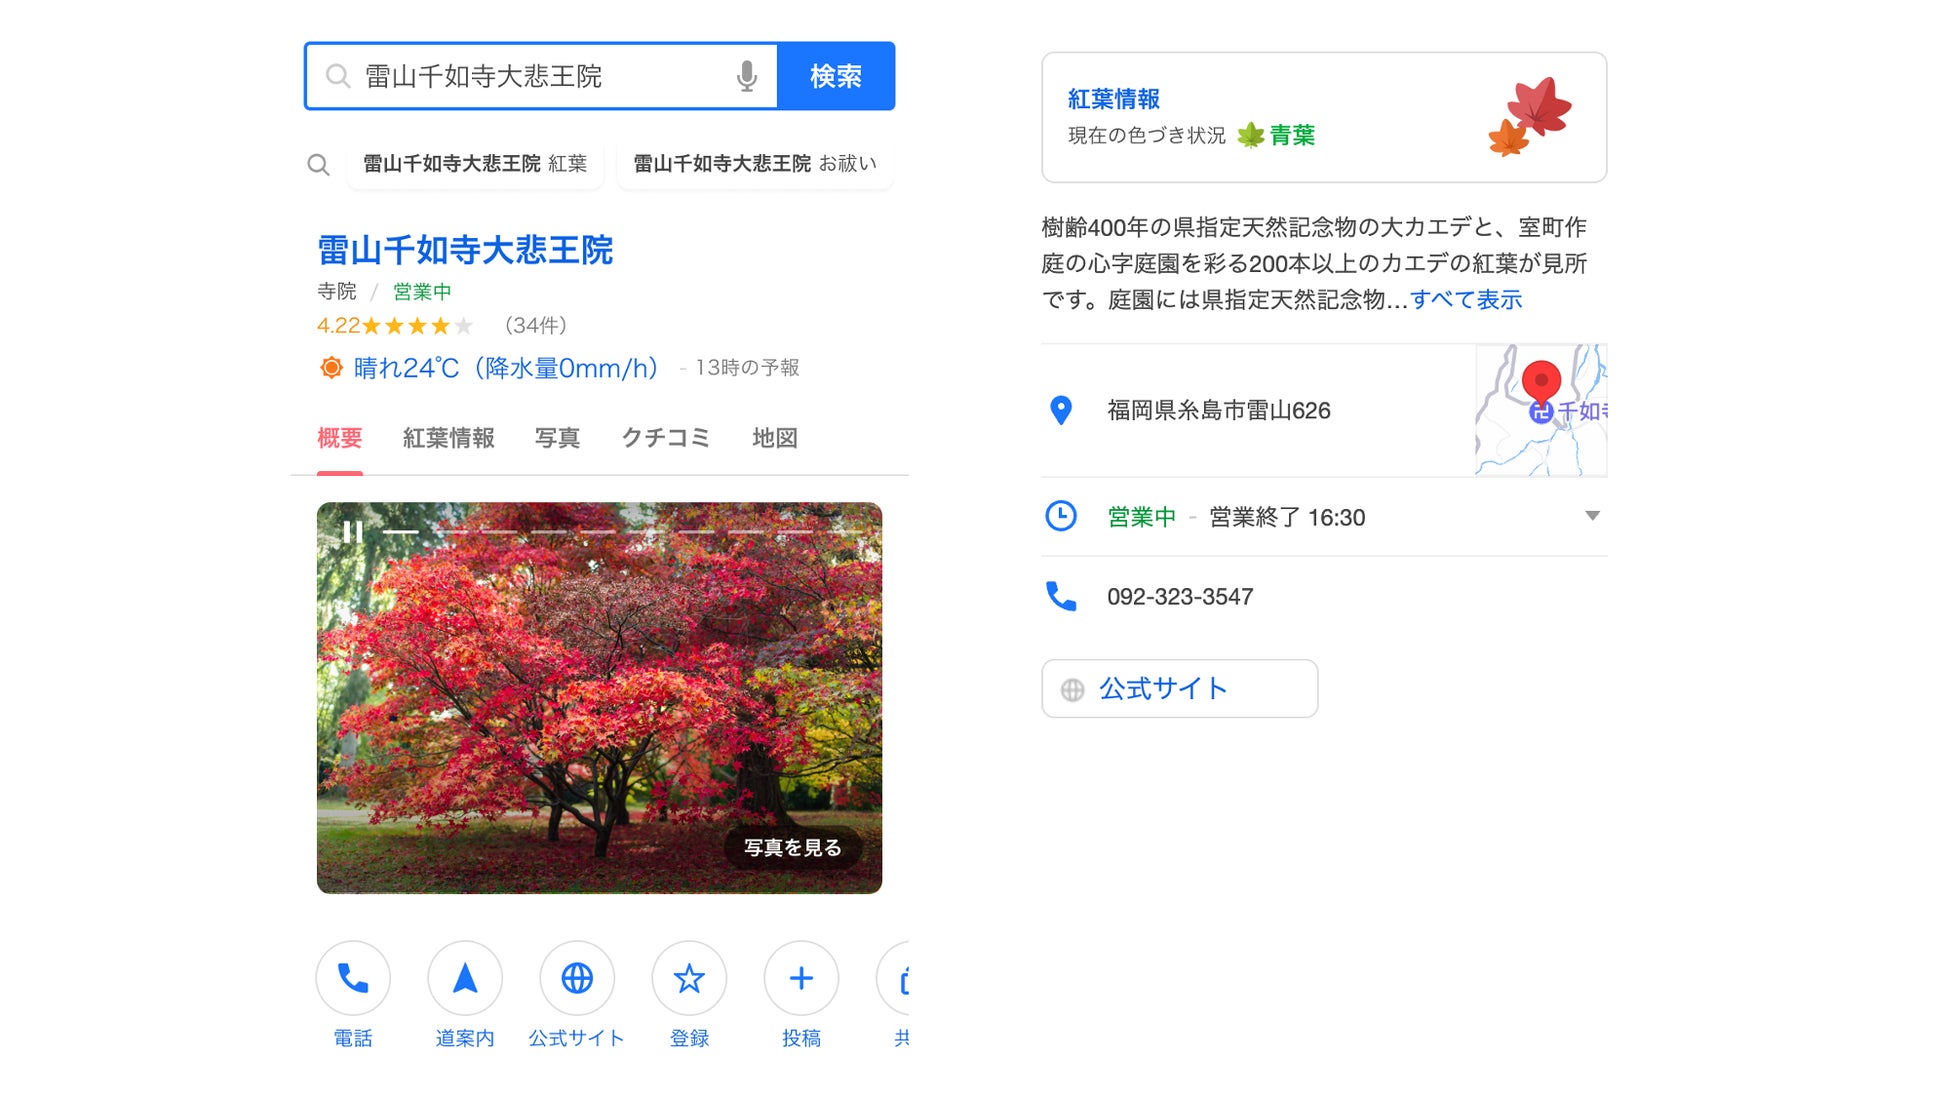Click the sunny weather forecast icon
Image resolution: width=1950 pixels, height=1097 pixels.
(331, 368)
